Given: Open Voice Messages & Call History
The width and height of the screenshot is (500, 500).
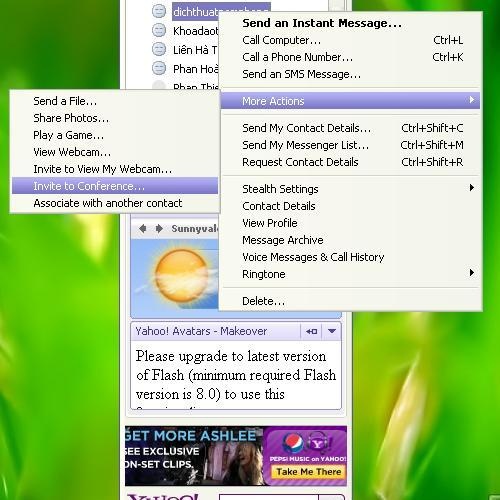Looking at the screenshot, I should (x=350, y=257).
